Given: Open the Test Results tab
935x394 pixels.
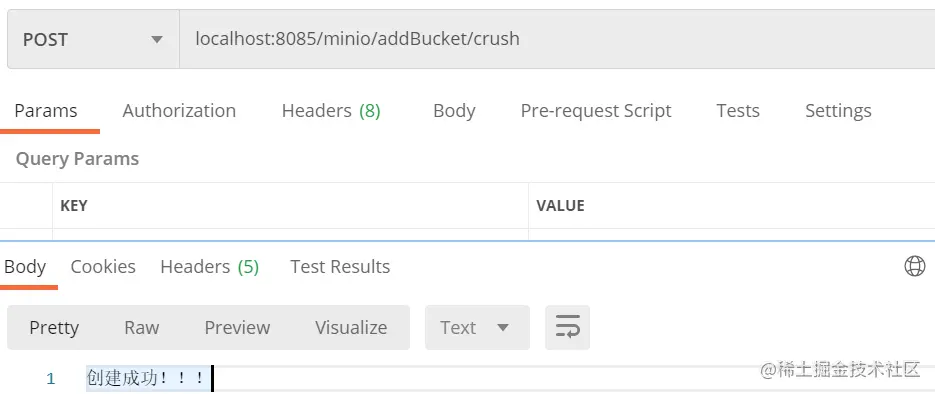Looking at the screenshot, I should [x=340, y=267].
